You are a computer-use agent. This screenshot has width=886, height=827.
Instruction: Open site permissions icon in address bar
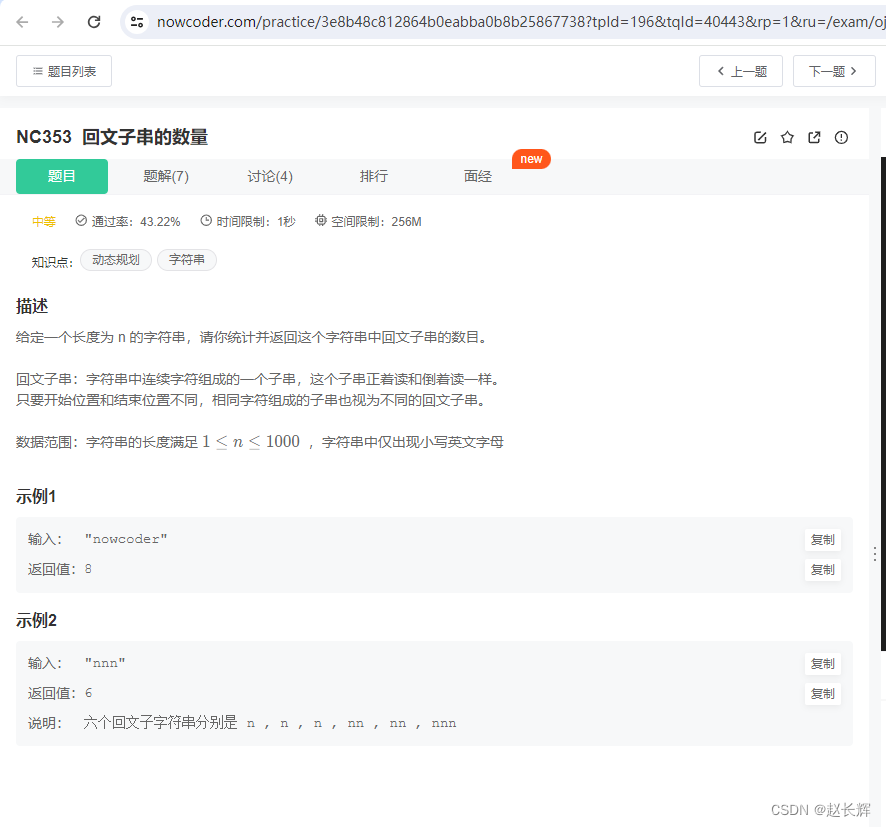[136, 21]
